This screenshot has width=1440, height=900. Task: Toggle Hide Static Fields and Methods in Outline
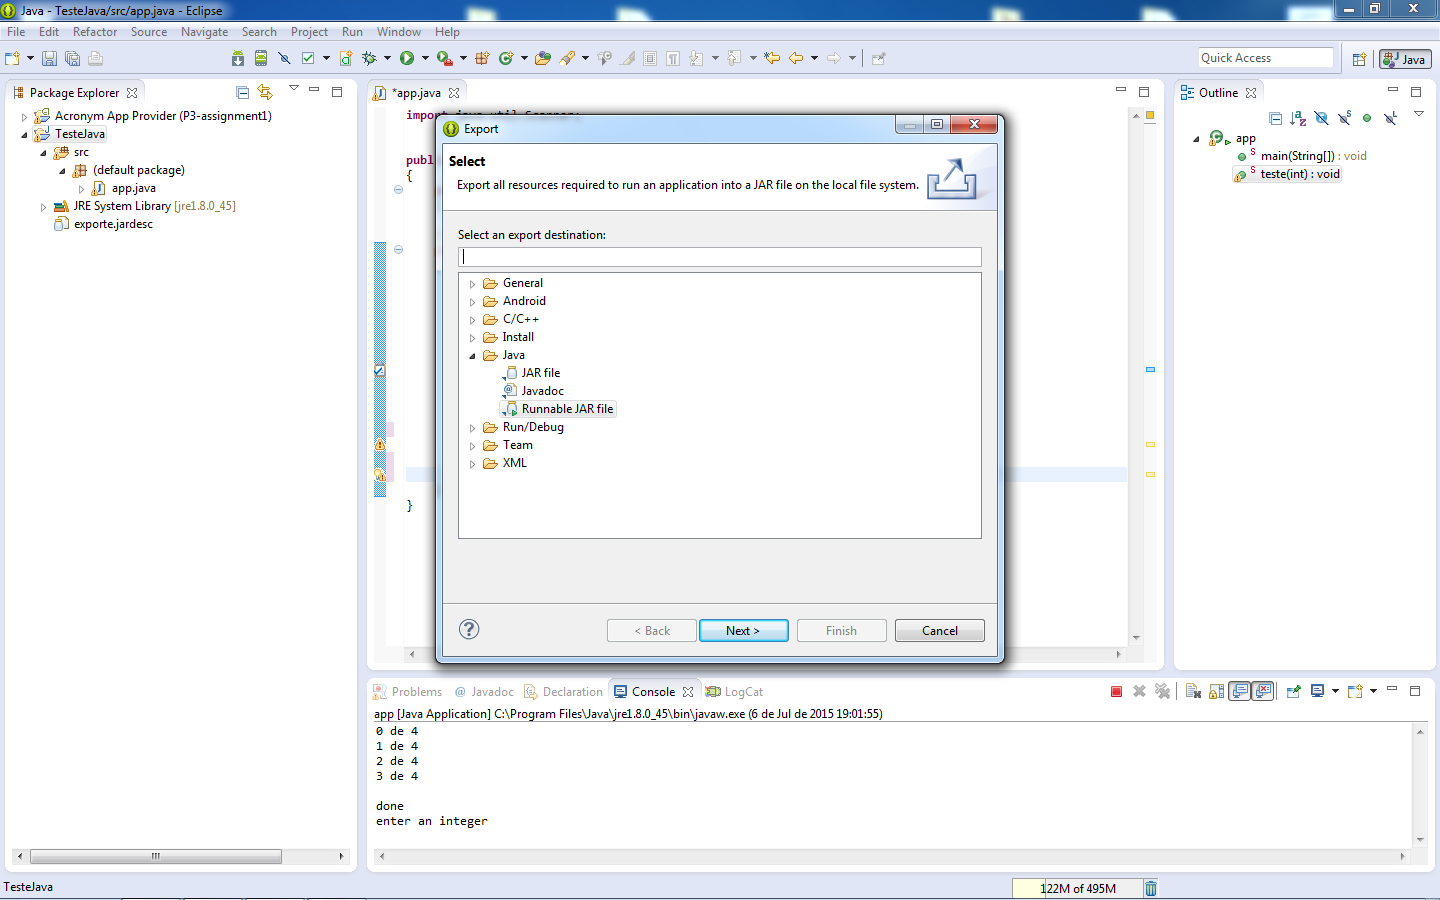(1344, 118)
